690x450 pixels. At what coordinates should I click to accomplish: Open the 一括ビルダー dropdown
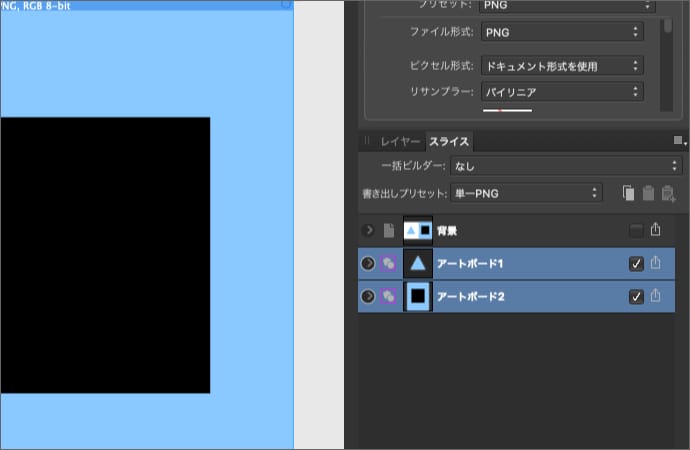tap(565, 165)
